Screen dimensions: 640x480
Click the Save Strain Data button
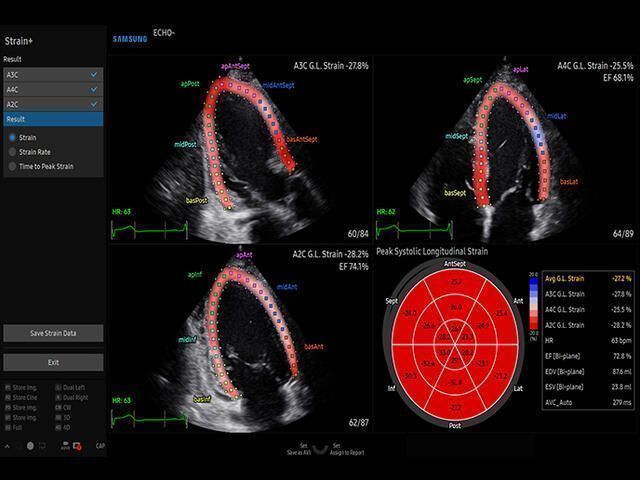[x=52, y=333]
